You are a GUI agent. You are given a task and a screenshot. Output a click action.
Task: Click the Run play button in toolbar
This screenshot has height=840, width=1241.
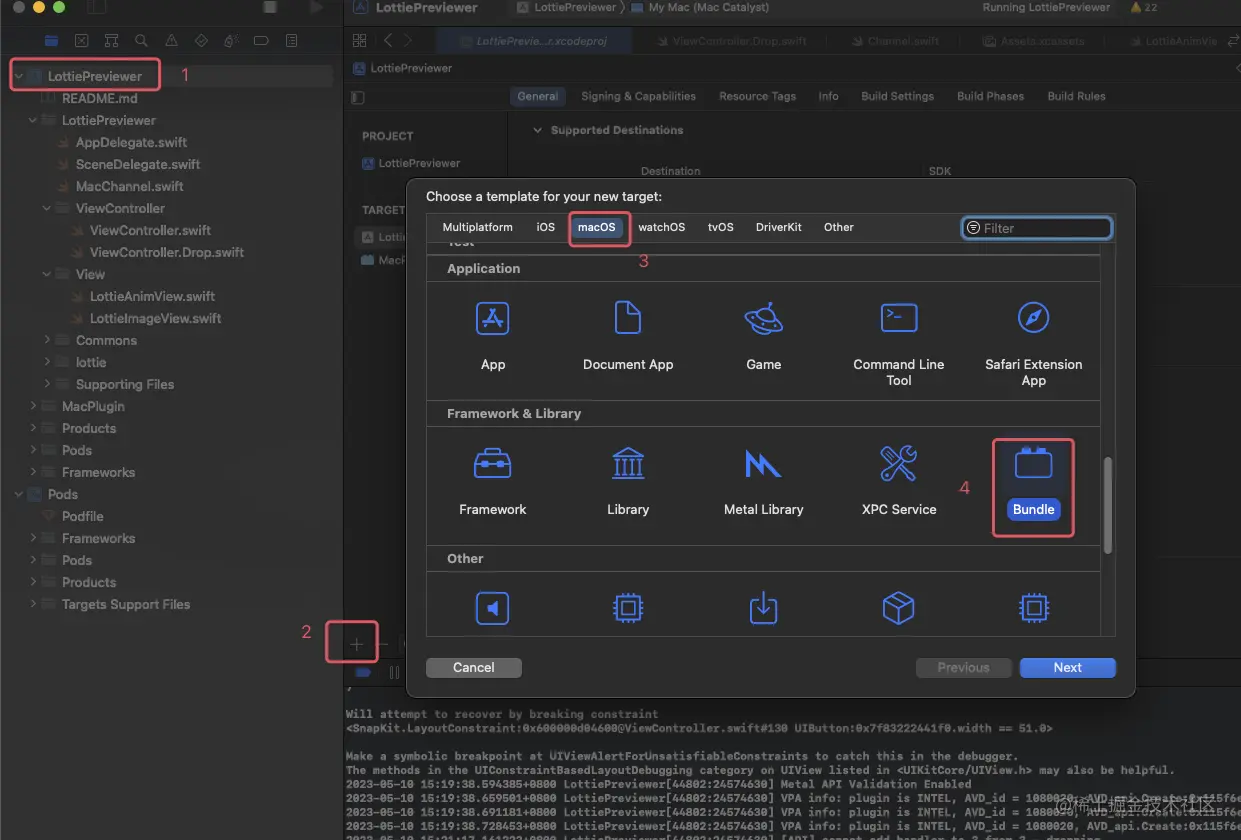point(316,7)
